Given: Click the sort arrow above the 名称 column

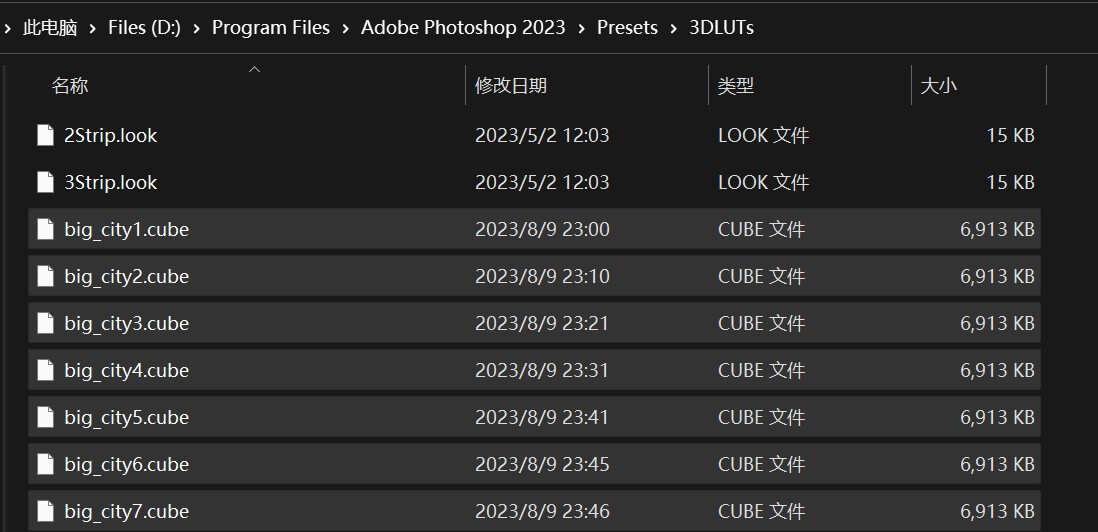Looking at the screenshot, I should (x=255, y=69).
